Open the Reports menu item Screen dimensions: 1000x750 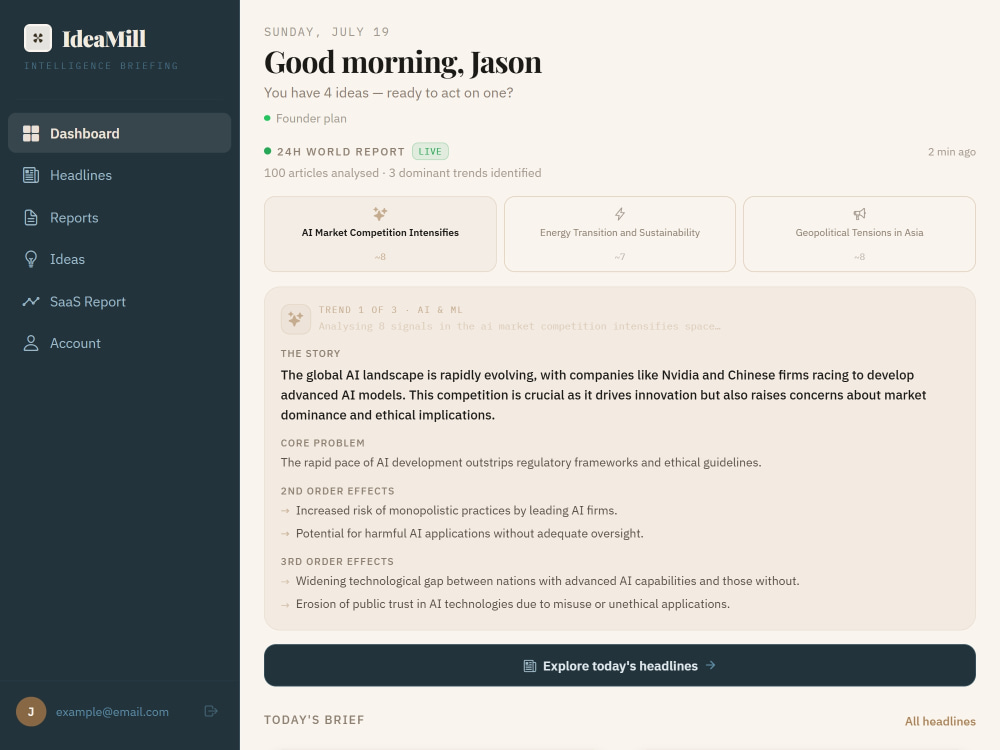(119, 217)
